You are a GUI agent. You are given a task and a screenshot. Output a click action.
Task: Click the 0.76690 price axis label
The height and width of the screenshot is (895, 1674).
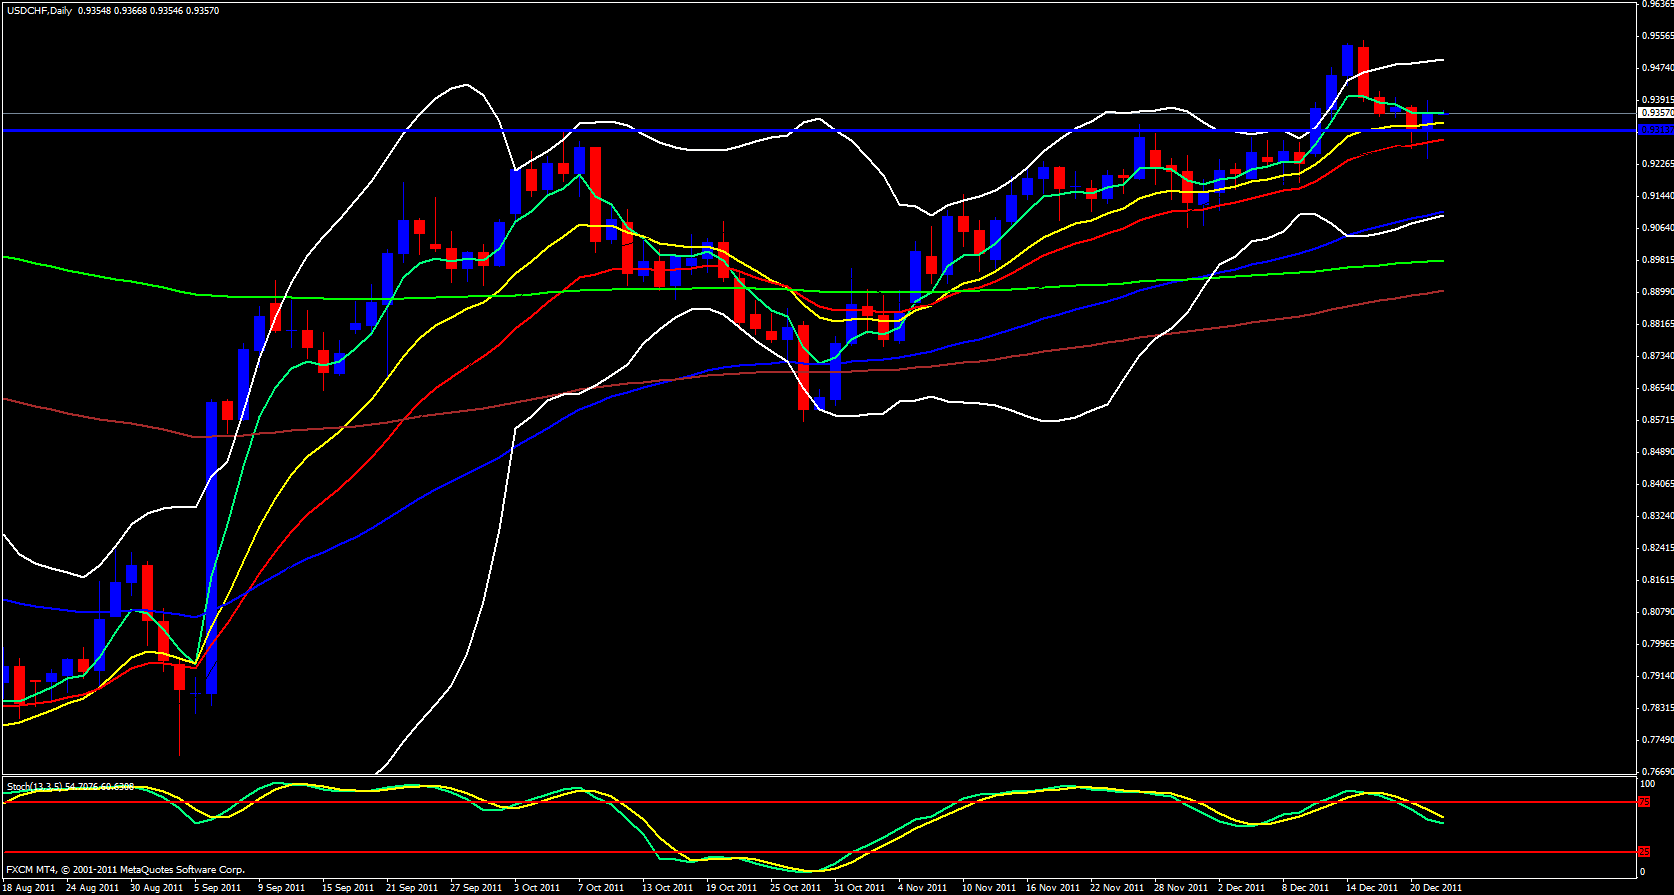click(x=1656, y=772)
